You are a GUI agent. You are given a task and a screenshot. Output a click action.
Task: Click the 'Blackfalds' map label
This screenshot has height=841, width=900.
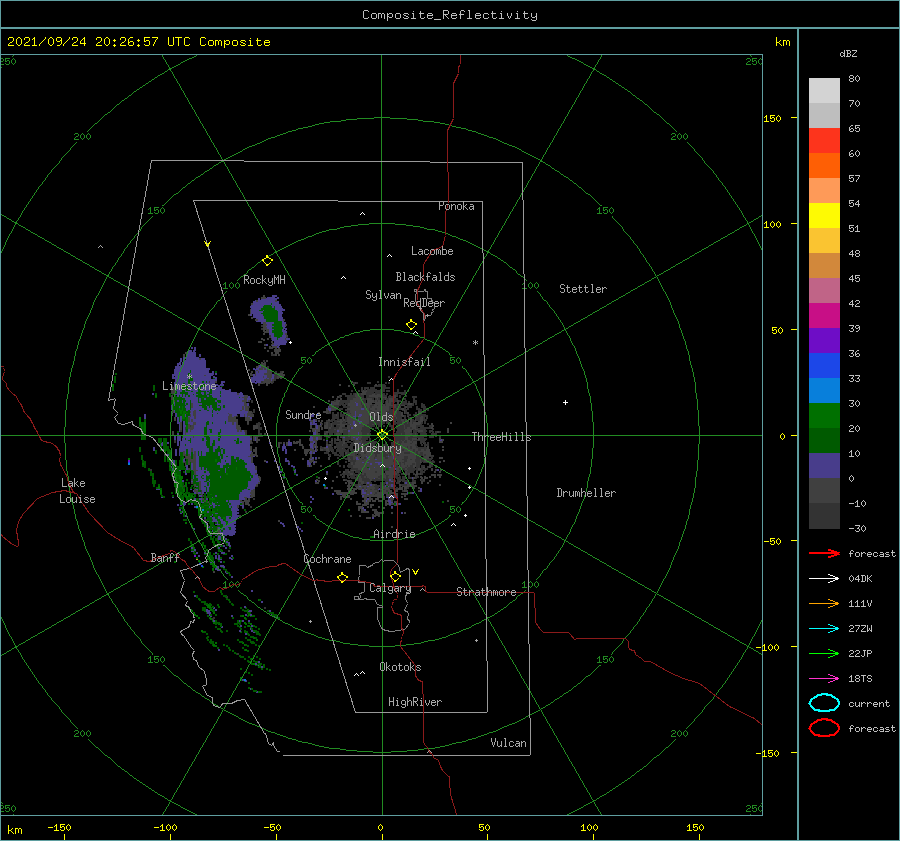point(425,277)
